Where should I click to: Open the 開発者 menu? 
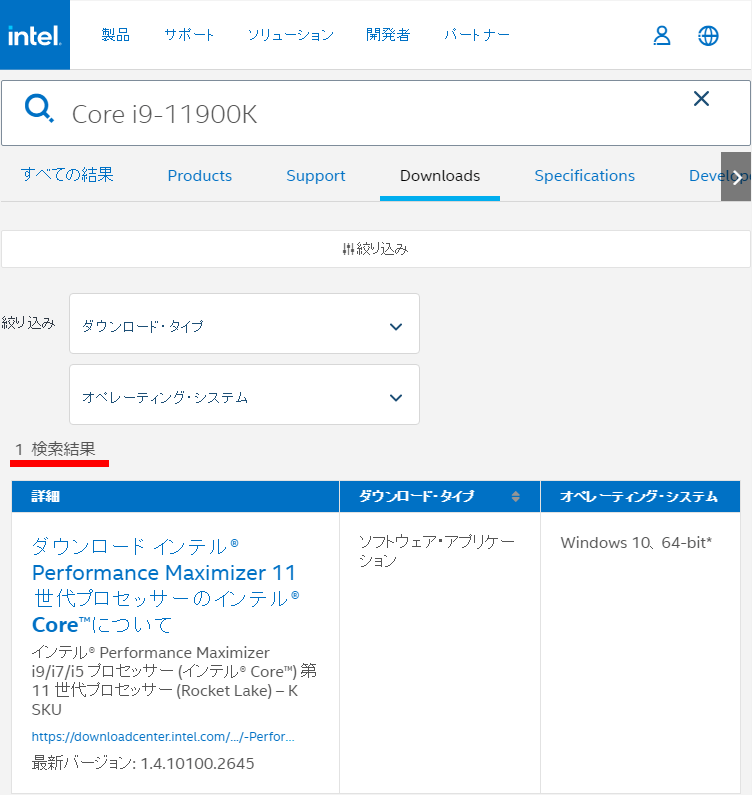(x=388, y=35)
